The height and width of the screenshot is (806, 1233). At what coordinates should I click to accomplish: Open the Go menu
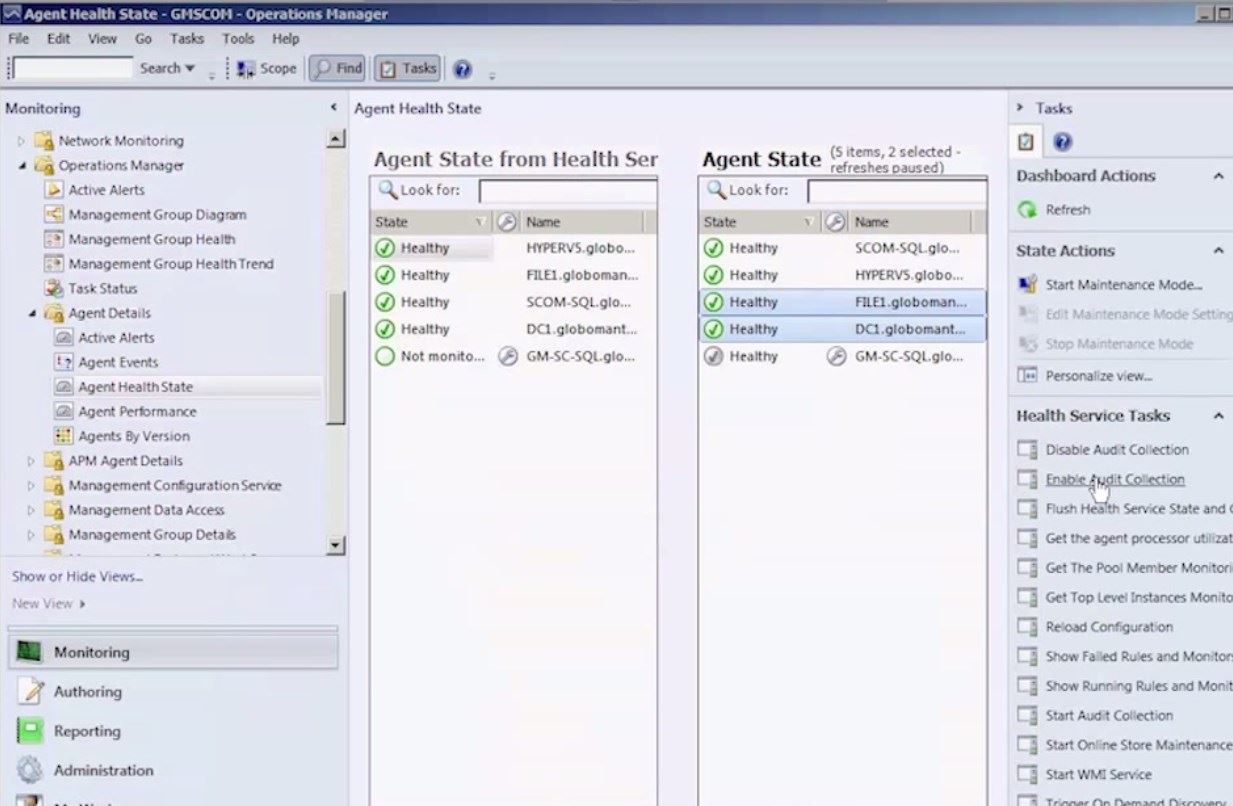[143, 39]
